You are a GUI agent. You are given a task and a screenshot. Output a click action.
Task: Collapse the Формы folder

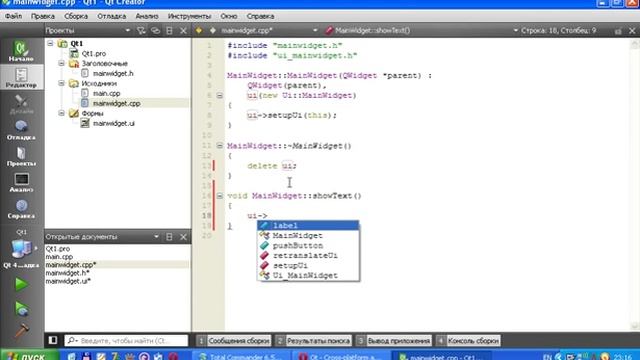coord(61,113)
